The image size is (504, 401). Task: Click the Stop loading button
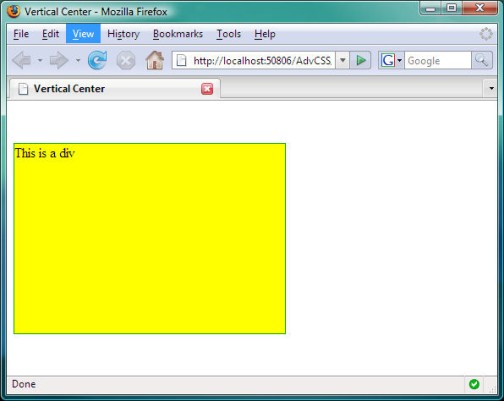[x=126, y=61]
